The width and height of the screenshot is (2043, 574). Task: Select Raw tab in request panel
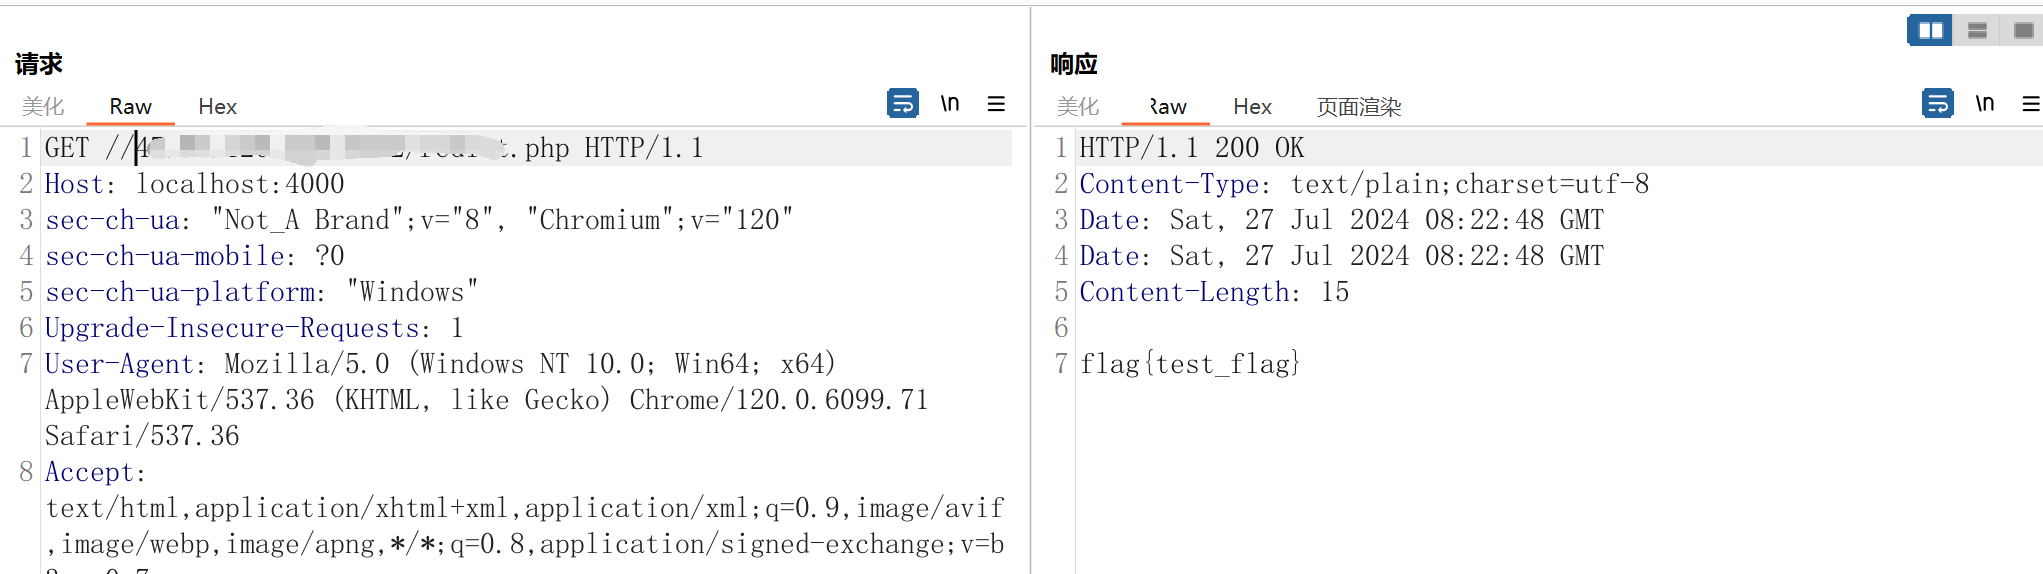(x=130, y=106)
